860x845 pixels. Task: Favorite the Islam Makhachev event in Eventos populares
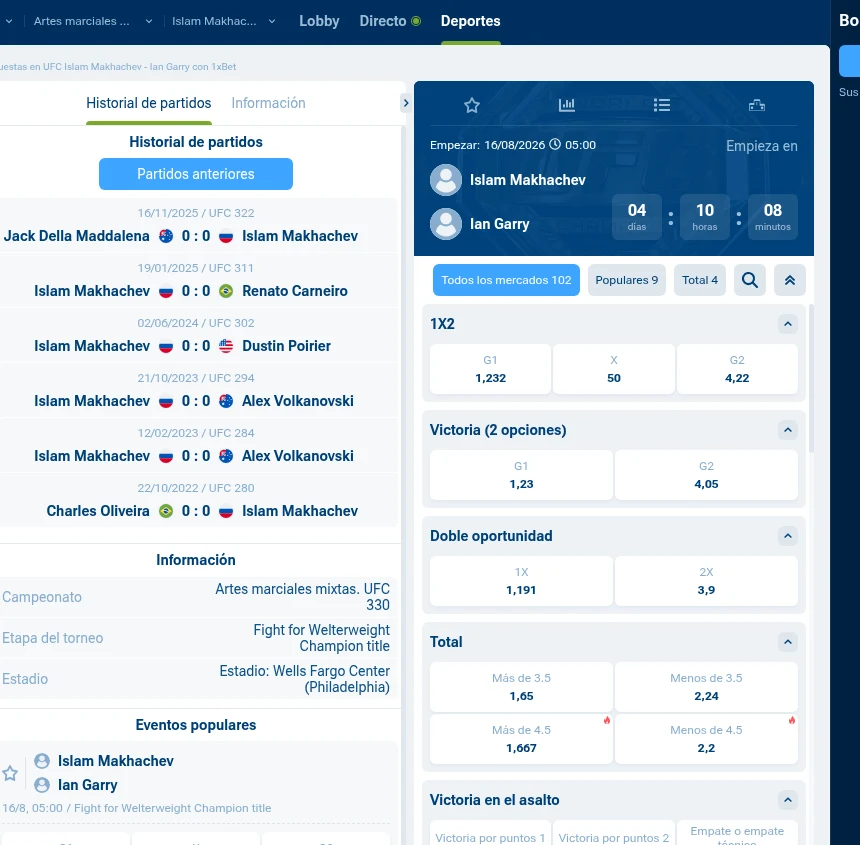pyautogui.click(x=10, y=773)
